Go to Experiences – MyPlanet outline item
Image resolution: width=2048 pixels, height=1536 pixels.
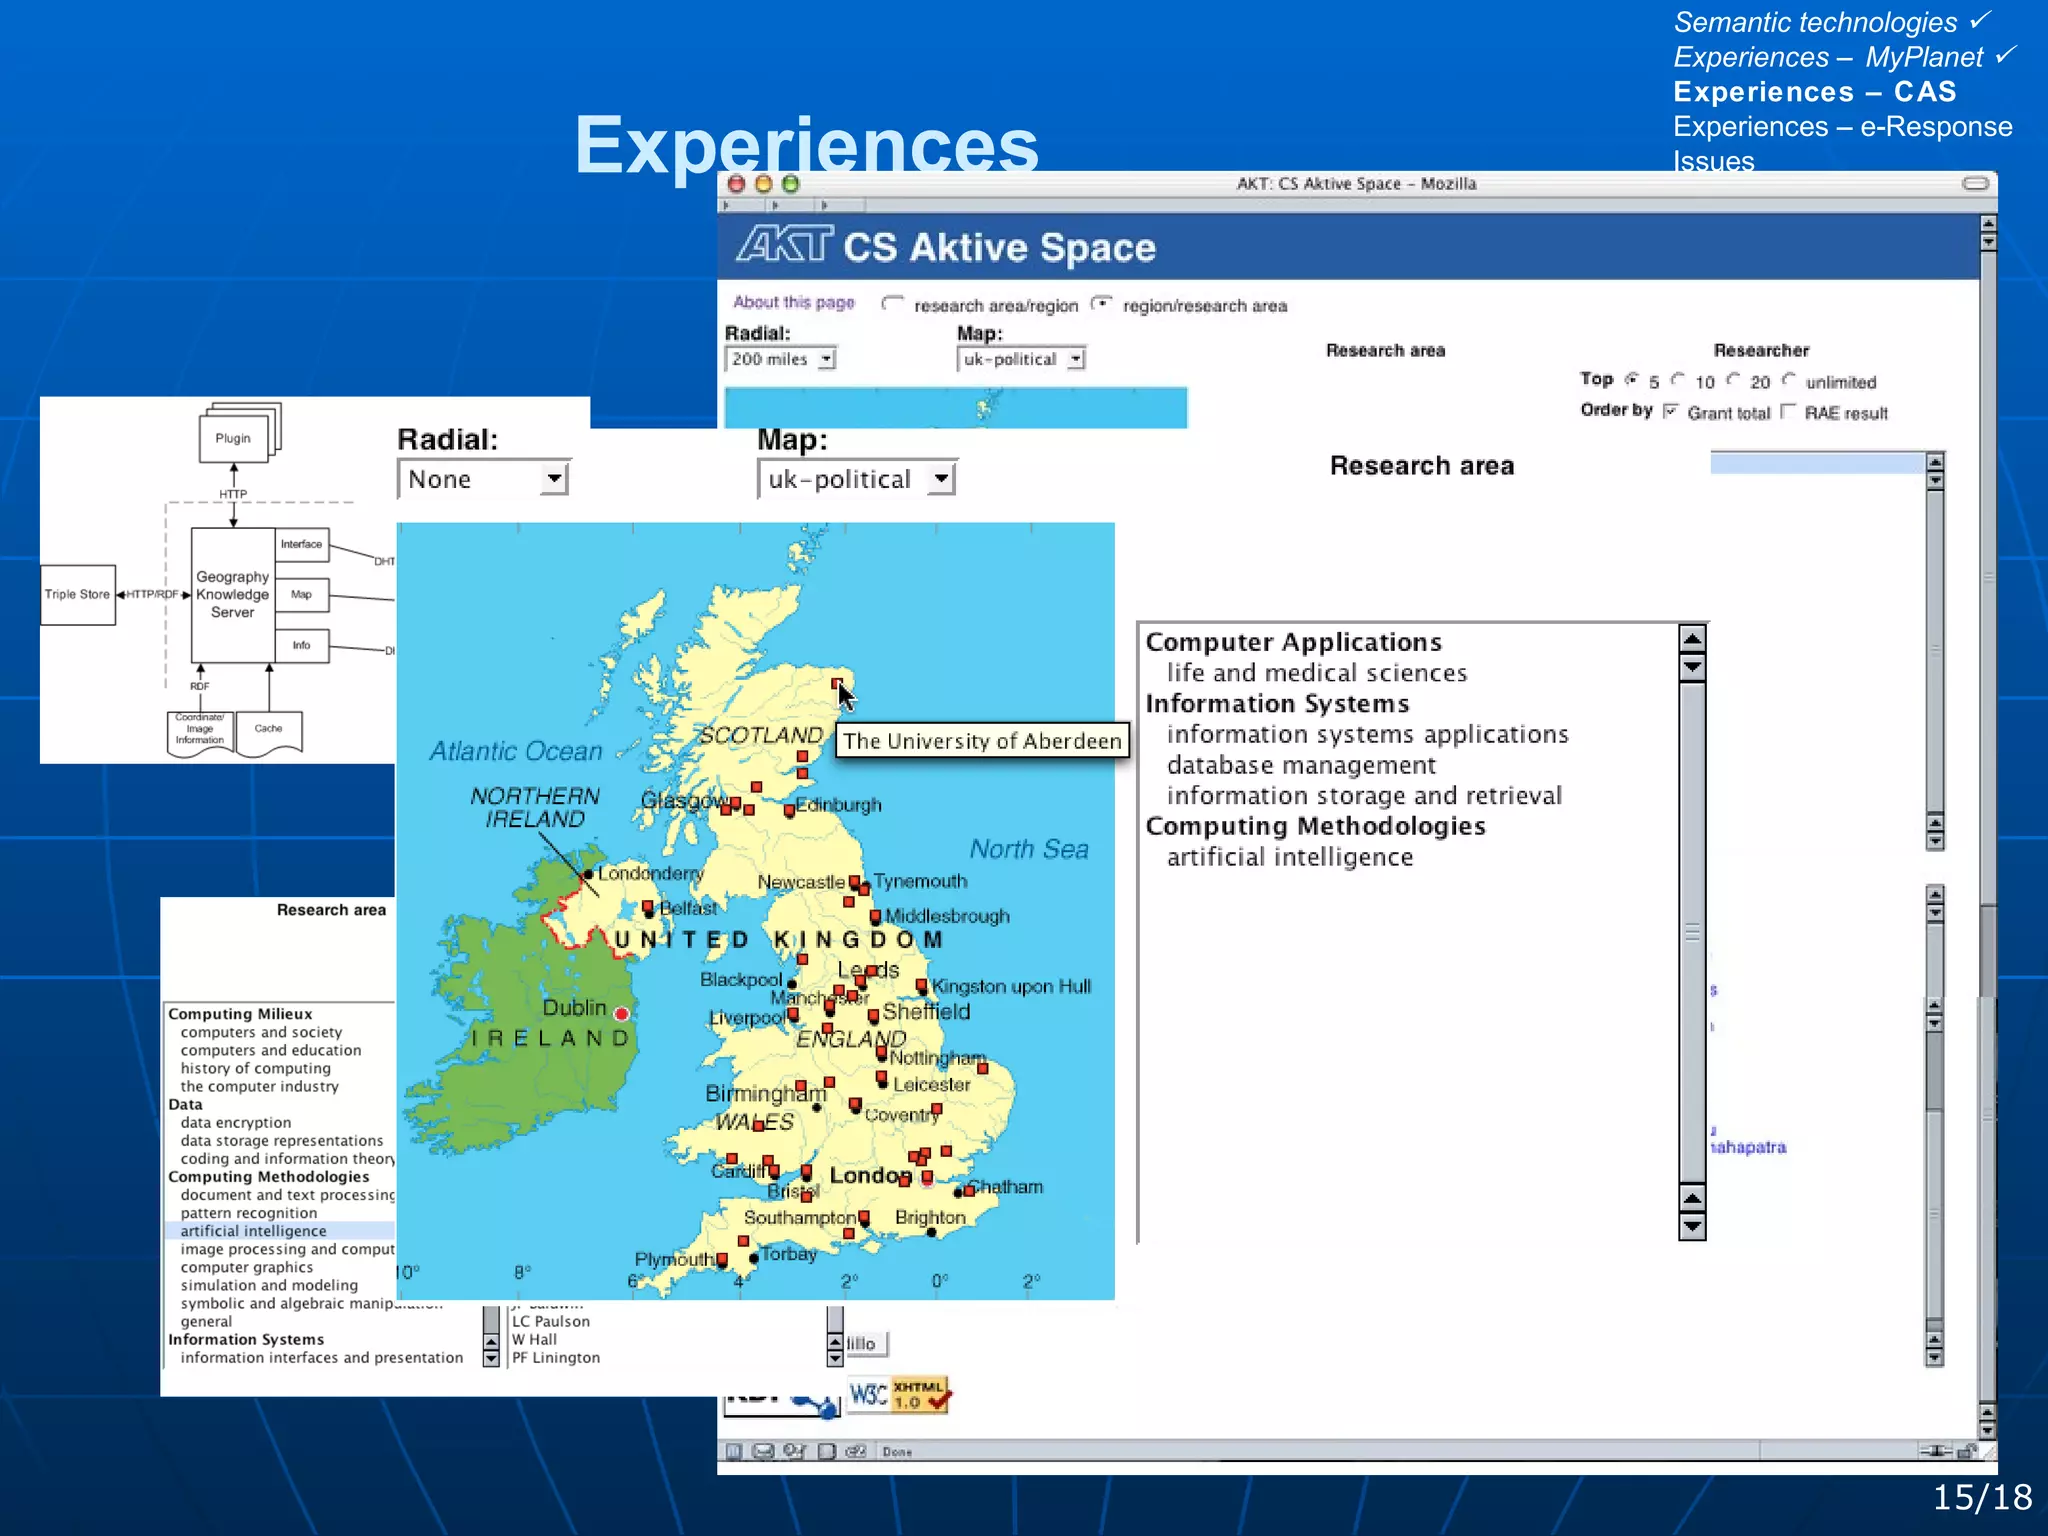[1828, 57]
